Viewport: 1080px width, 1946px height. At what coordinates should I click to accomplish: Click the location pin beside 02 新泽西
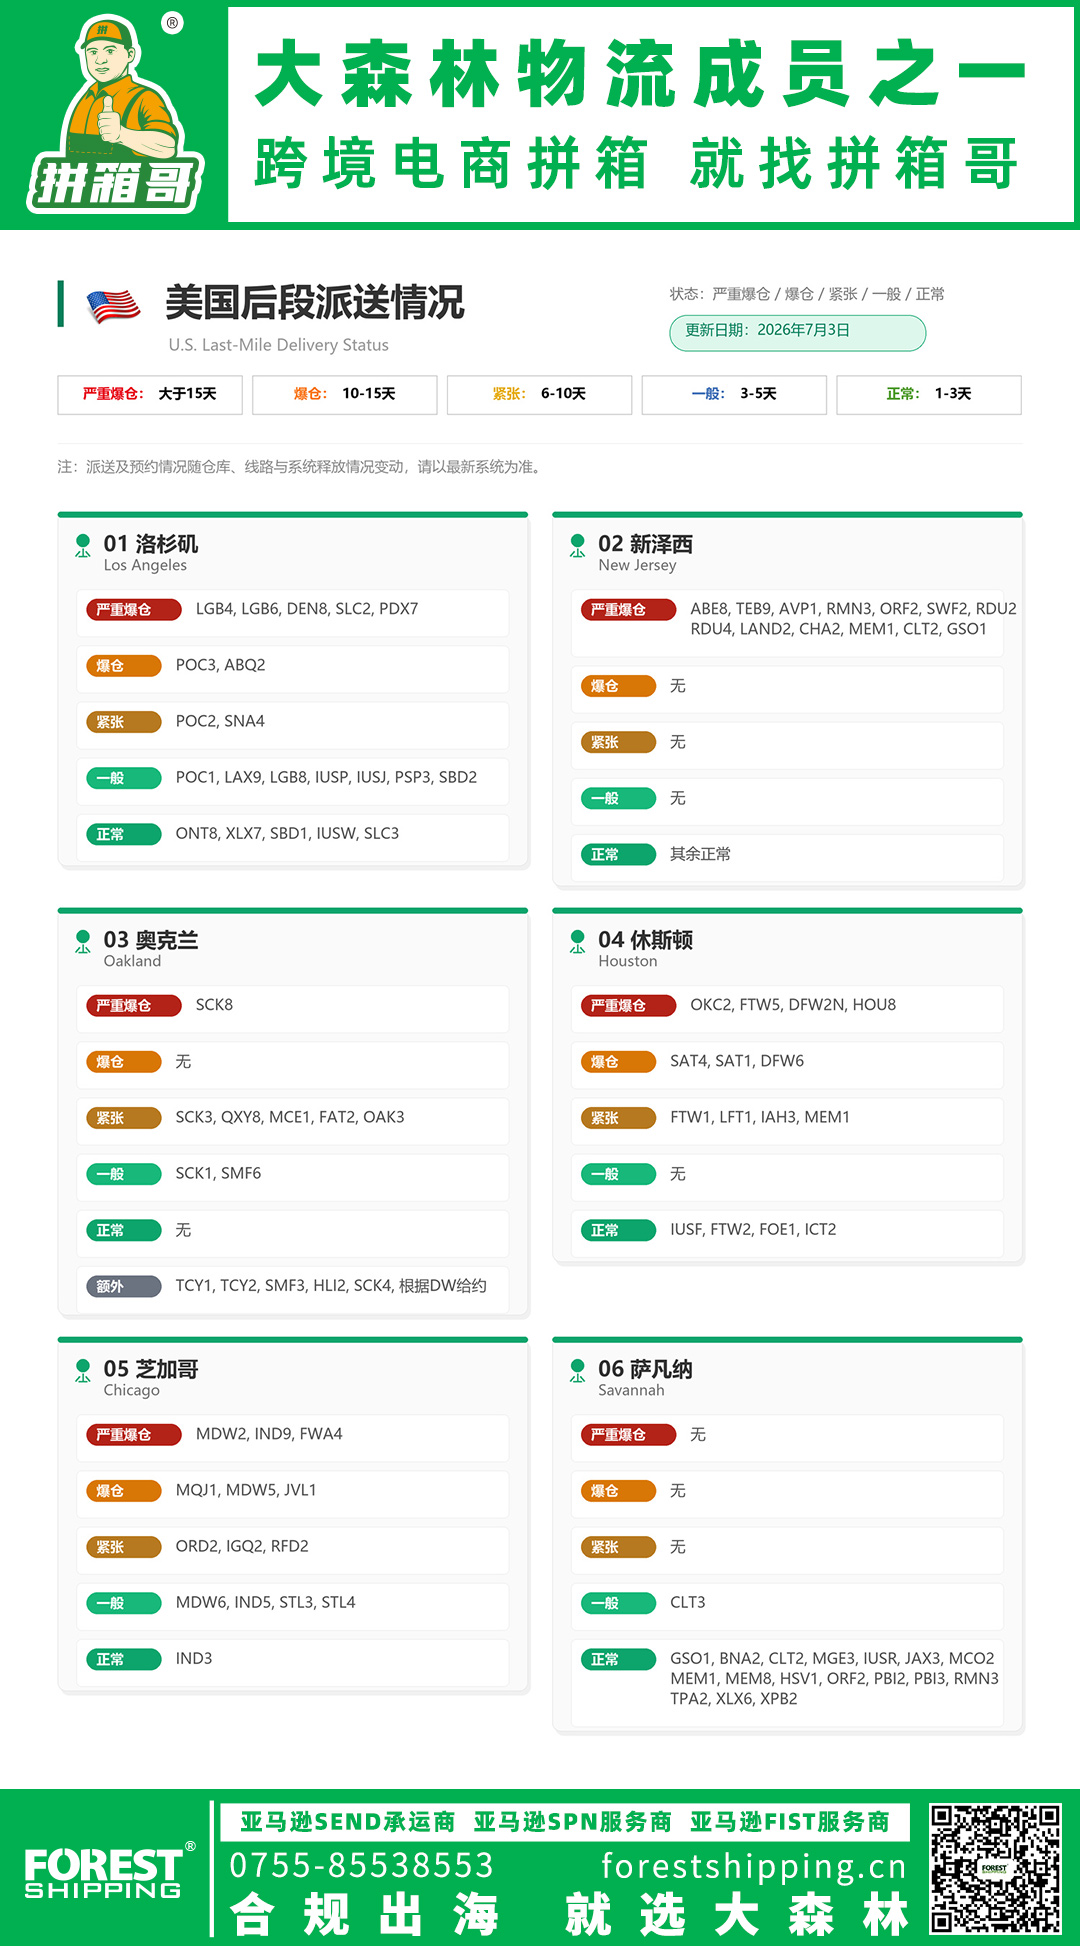pyautogui.click(x=578, y=546)
